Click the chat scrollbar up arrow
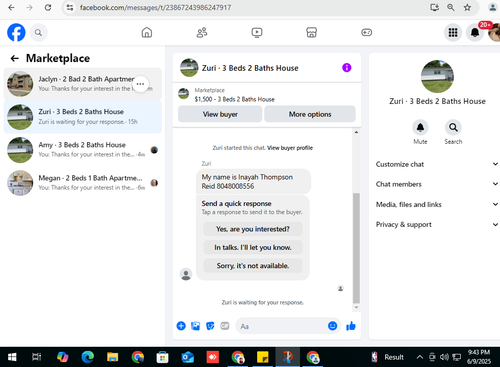The height and width of the screenshot is (367, 500). click(356, 132)
